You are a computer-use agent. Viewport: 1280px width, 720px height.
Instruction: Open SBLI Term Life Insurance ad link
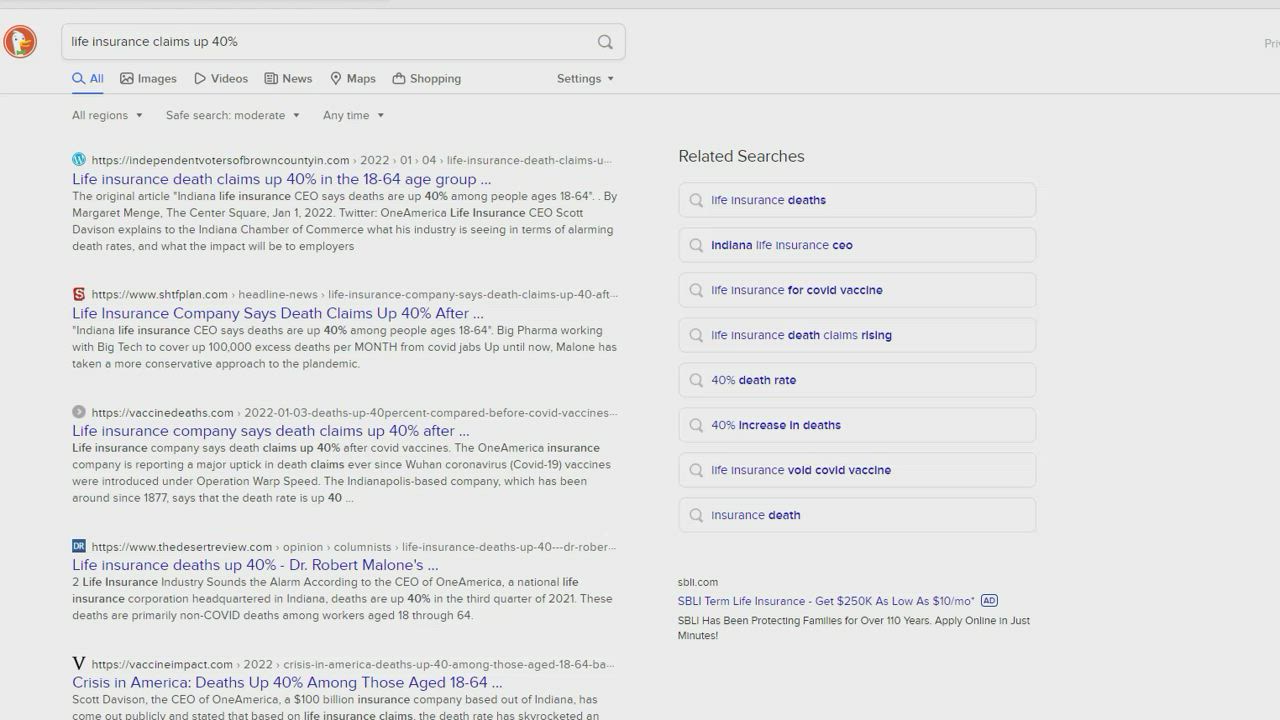(825, 601)
